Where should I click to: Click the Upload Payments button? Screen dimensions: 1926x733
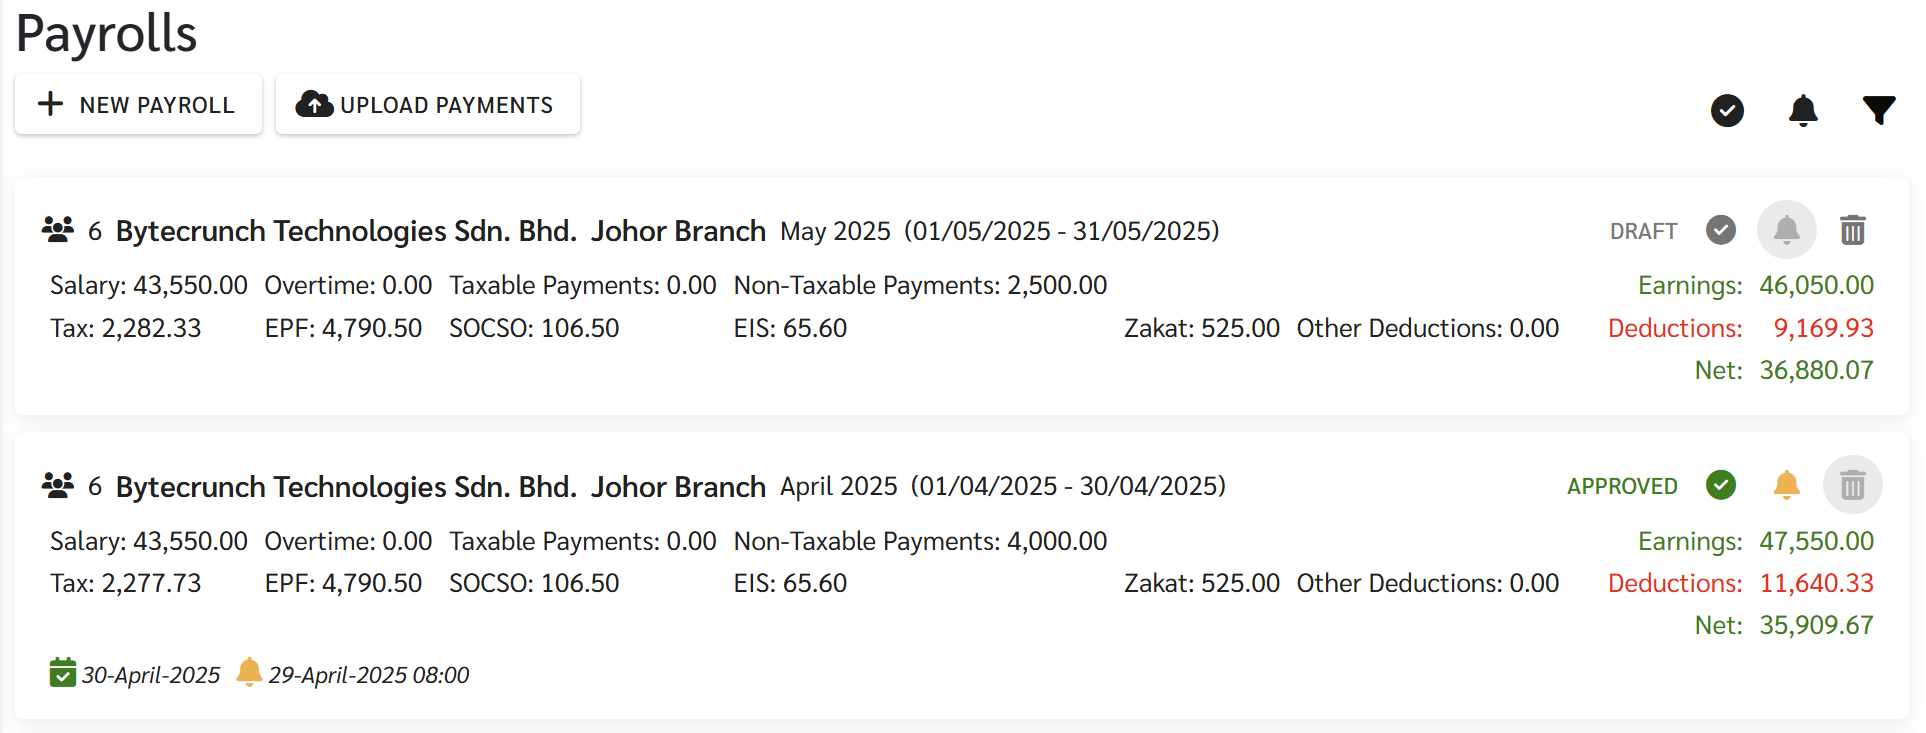[427, 104]
